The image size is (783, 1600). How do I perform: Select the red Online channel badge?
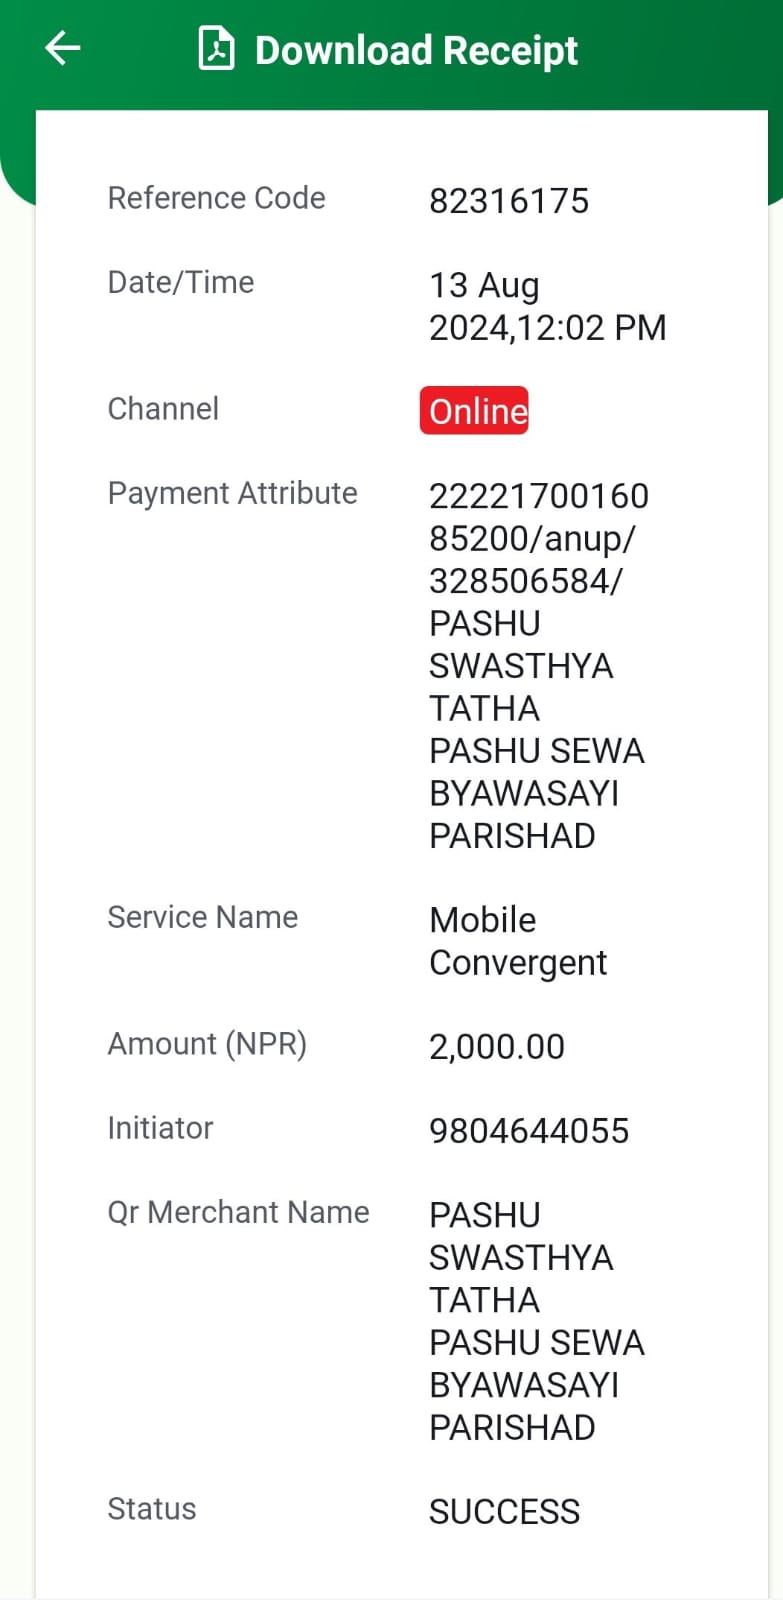pyautogui.click(x=474, y=411)
